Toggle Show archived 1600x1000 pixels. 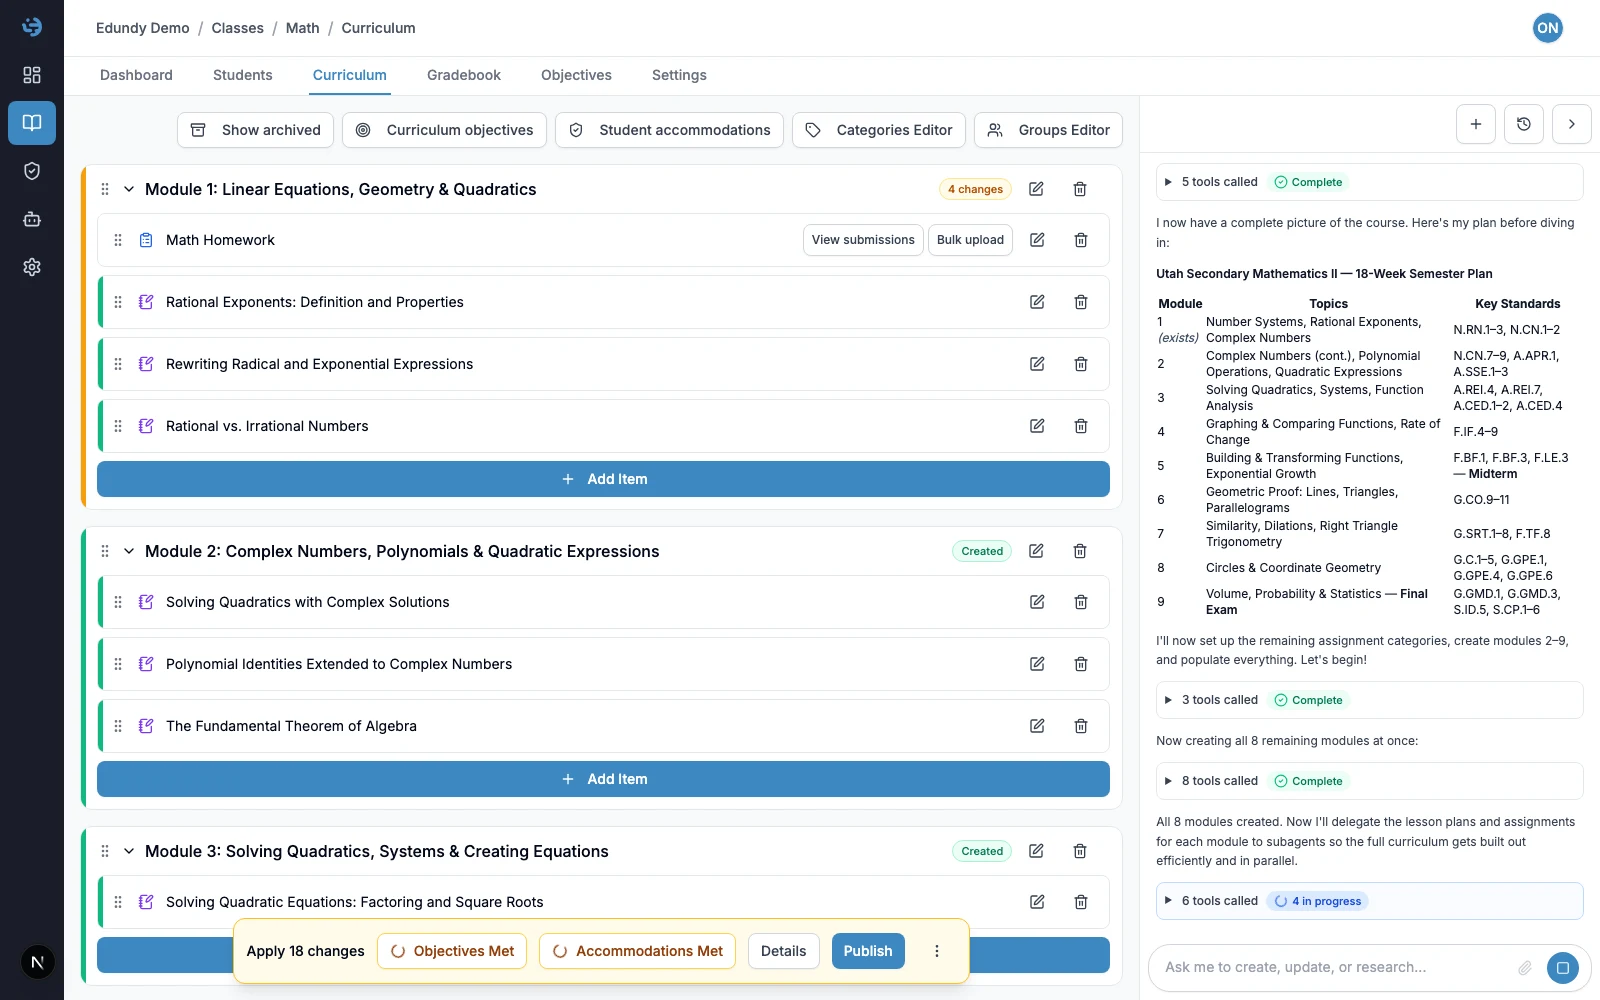click(x=255, y=130)
